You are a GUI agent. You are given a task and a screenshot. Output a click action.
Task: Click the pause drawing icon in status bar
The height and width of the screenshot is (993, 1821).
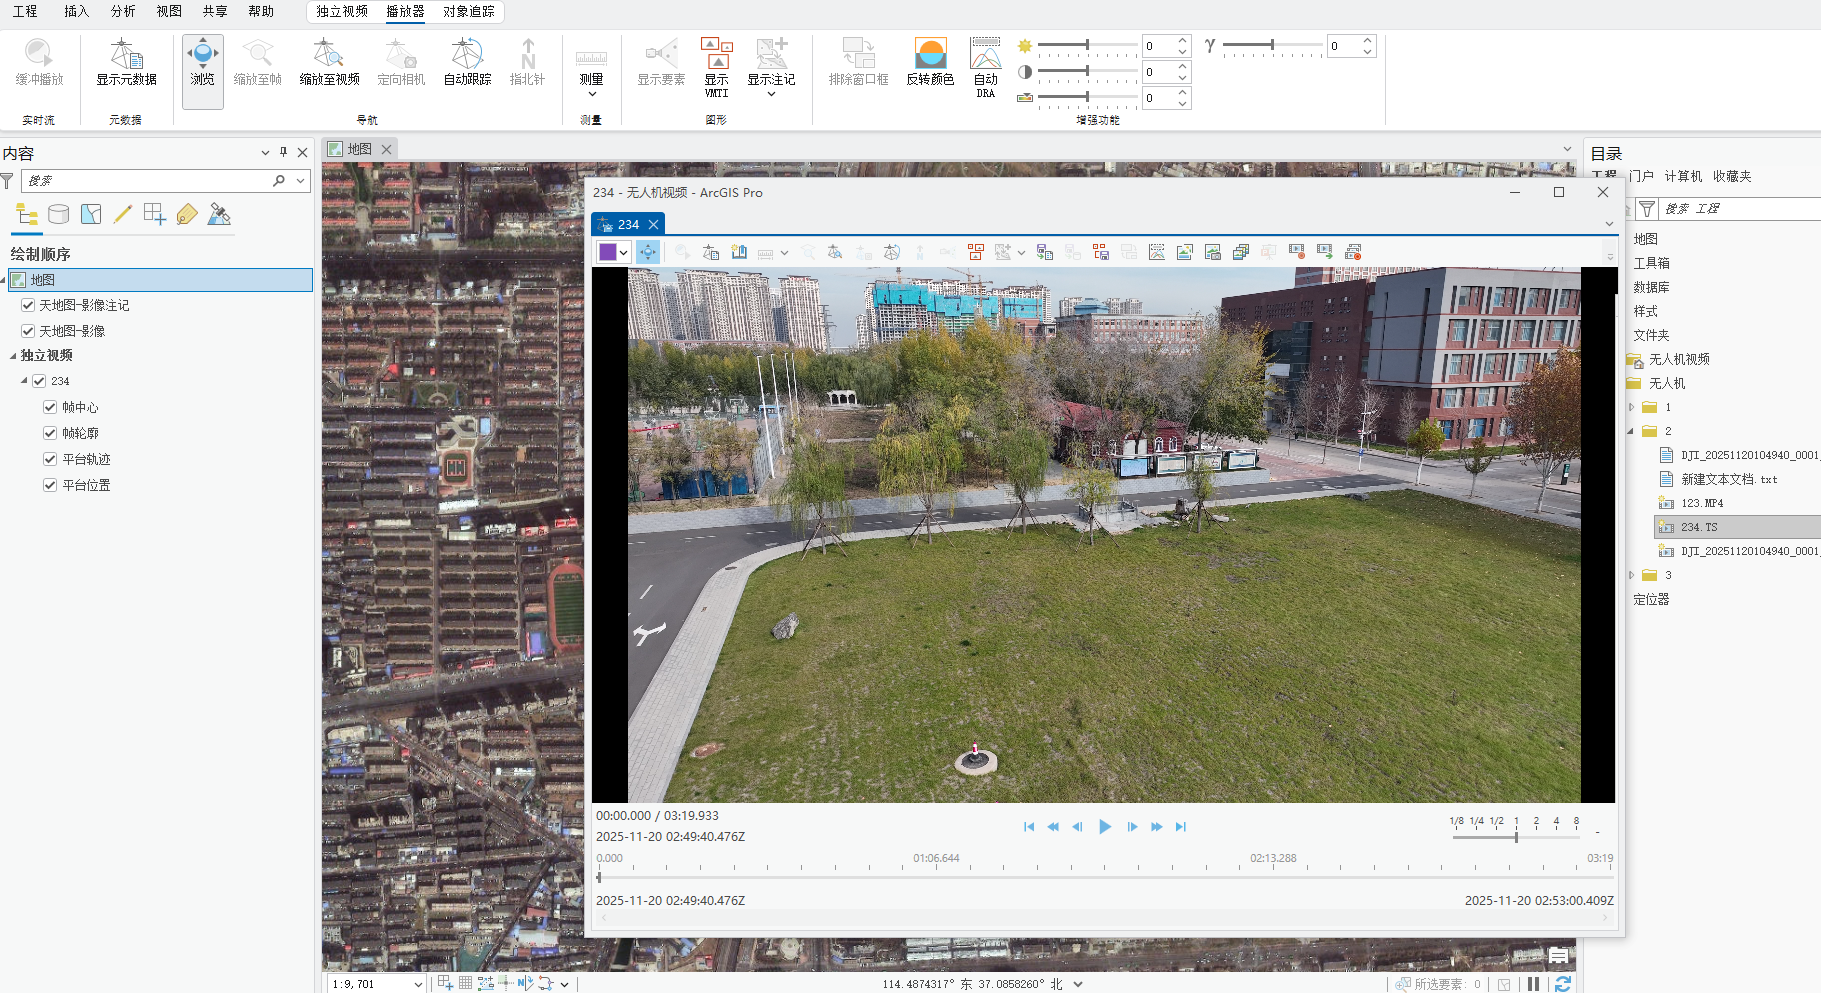tap(1533, 984)
